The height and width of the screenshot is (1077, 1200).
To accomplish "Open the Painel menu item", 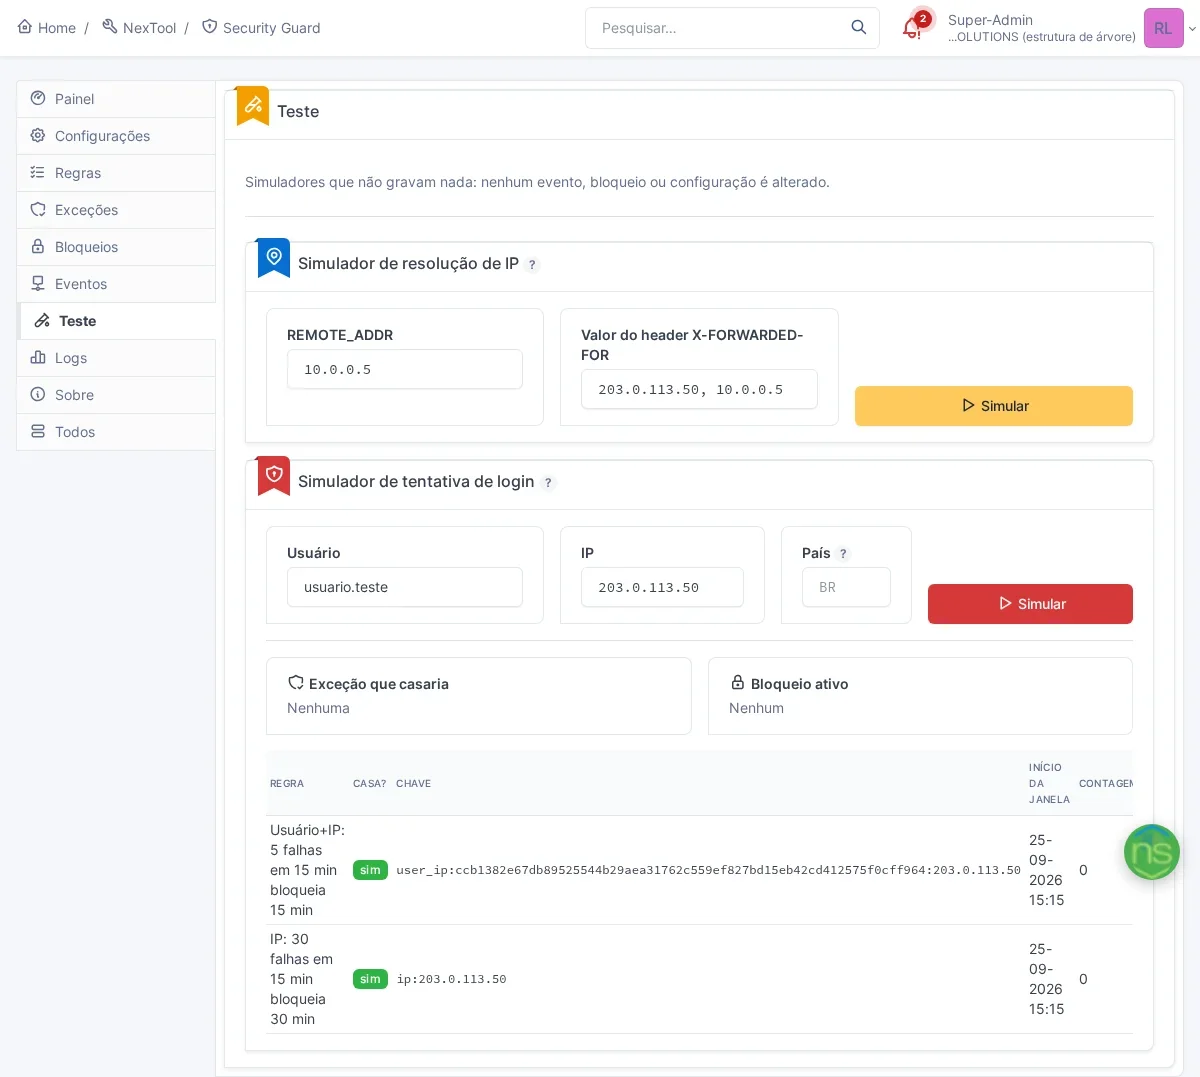I will (x=116, y=99).
